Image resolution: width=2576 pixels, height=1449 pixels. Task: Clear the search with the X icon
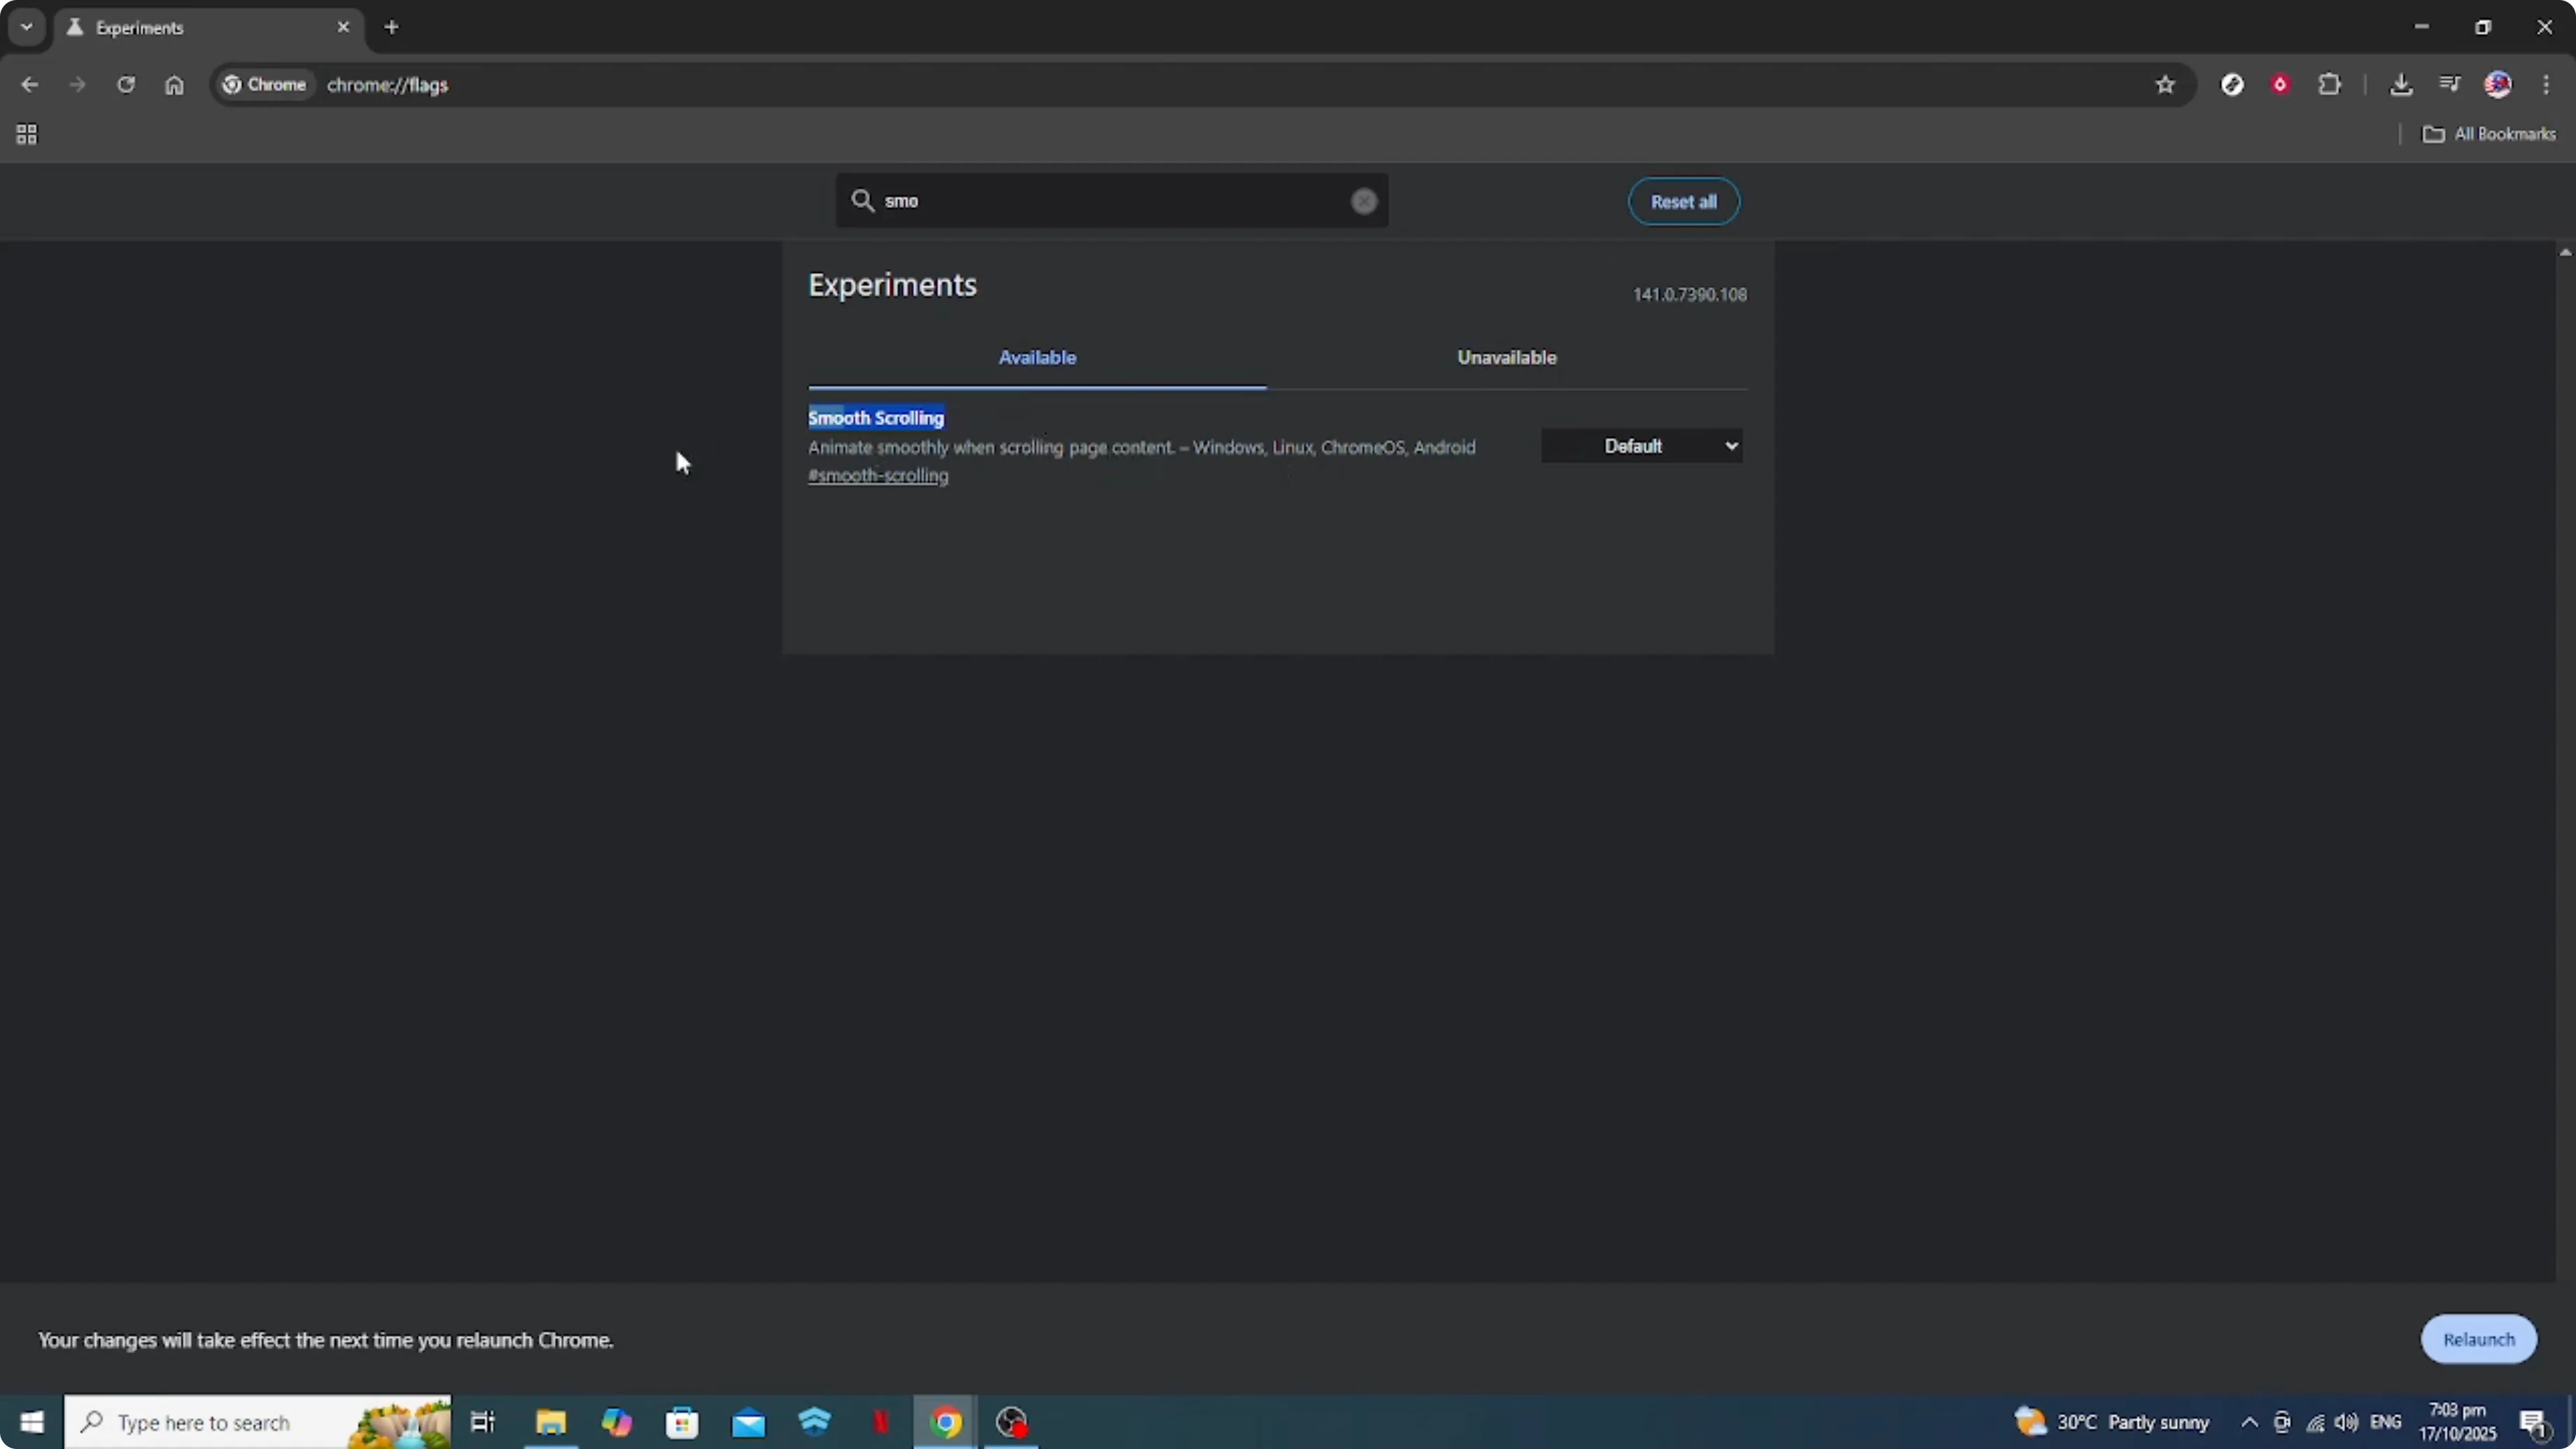(1363, 201)
